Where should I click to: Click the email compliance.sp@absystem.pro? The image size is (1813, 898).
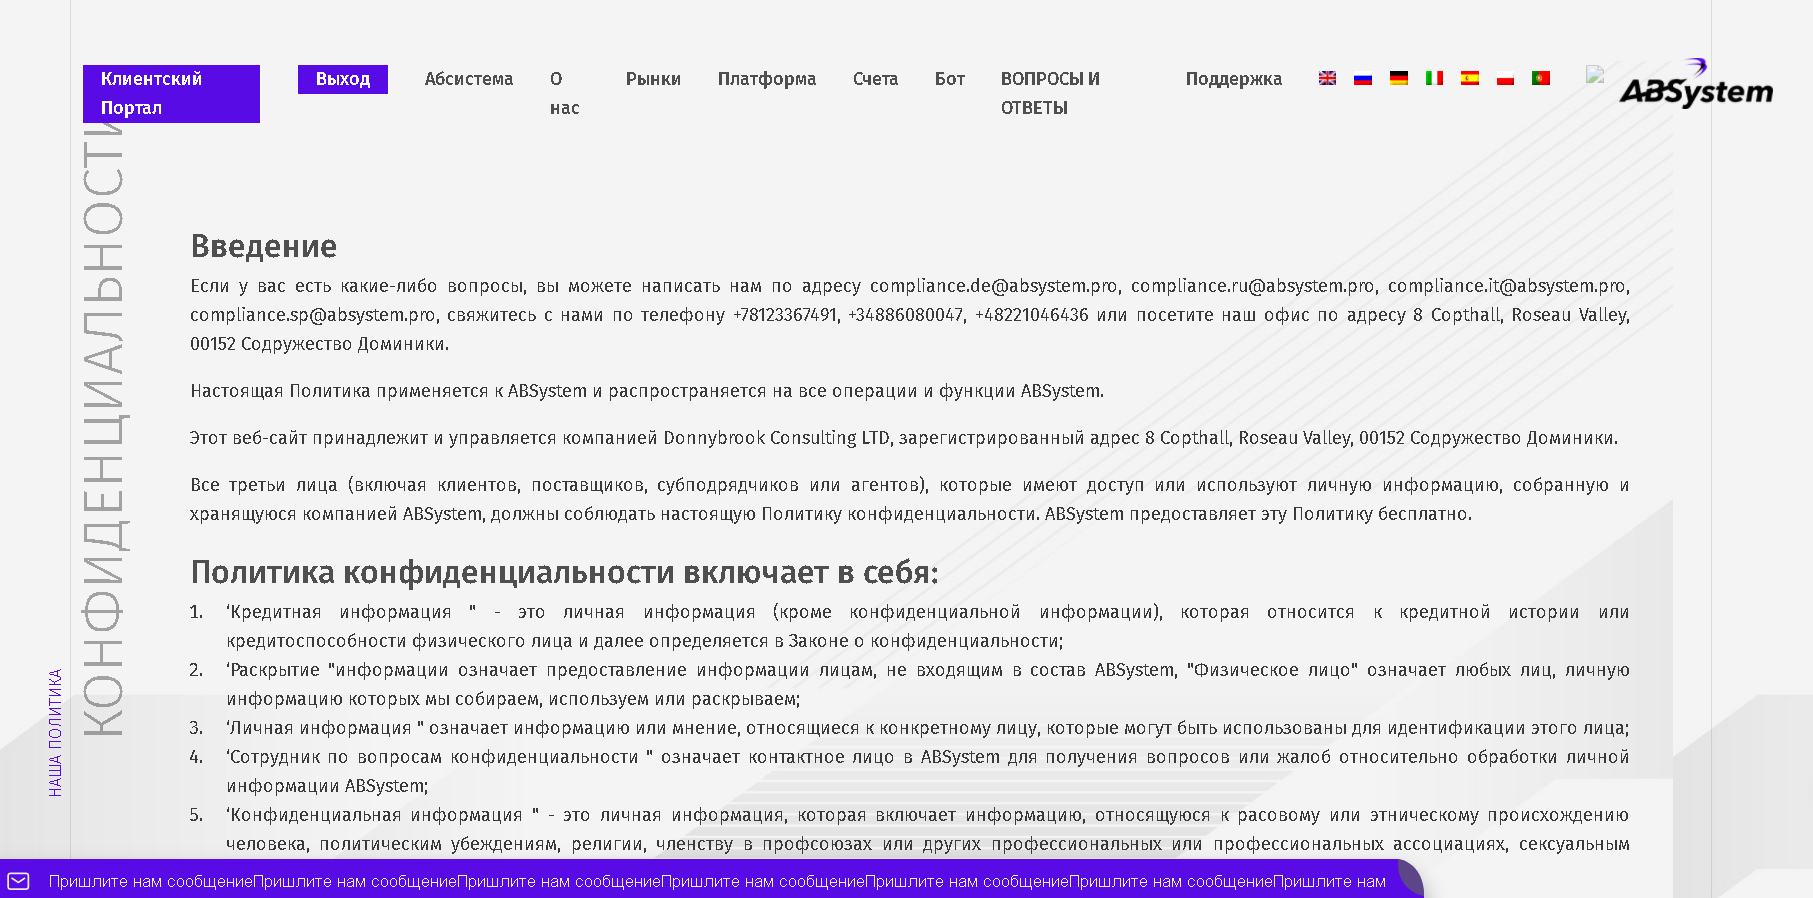coord(313,315)
